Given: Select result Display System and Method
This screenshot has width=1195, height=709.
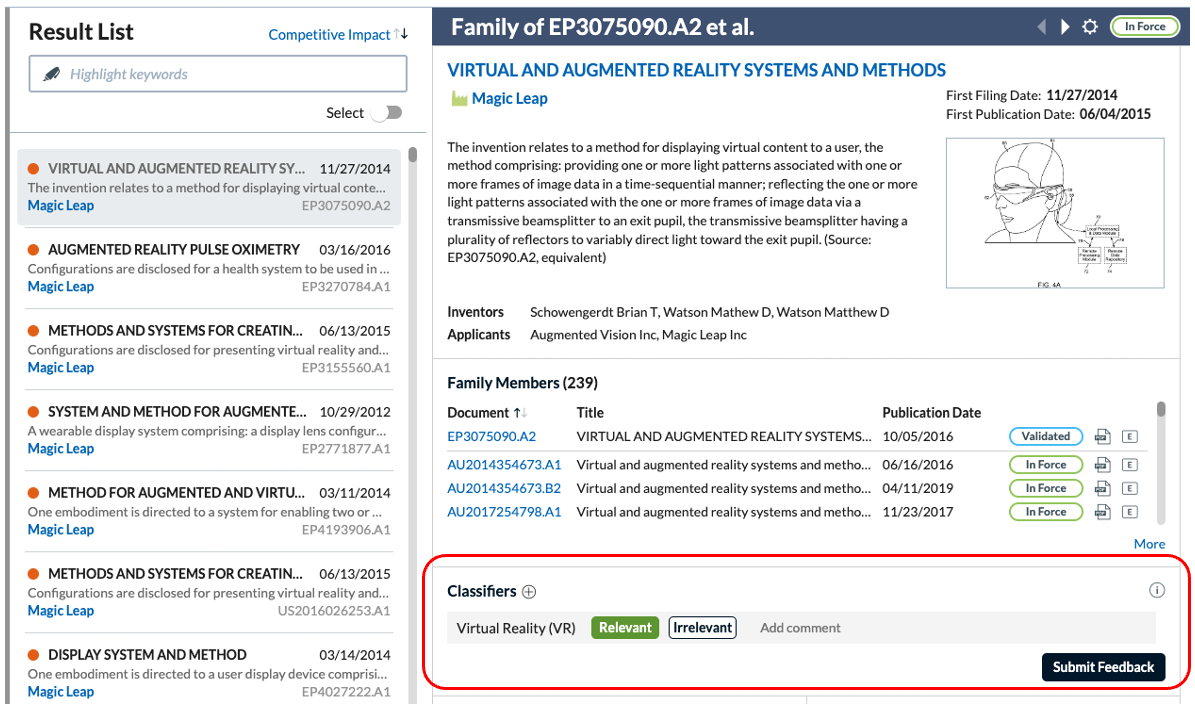Looking at the screenshot, I should coord(209,673).
